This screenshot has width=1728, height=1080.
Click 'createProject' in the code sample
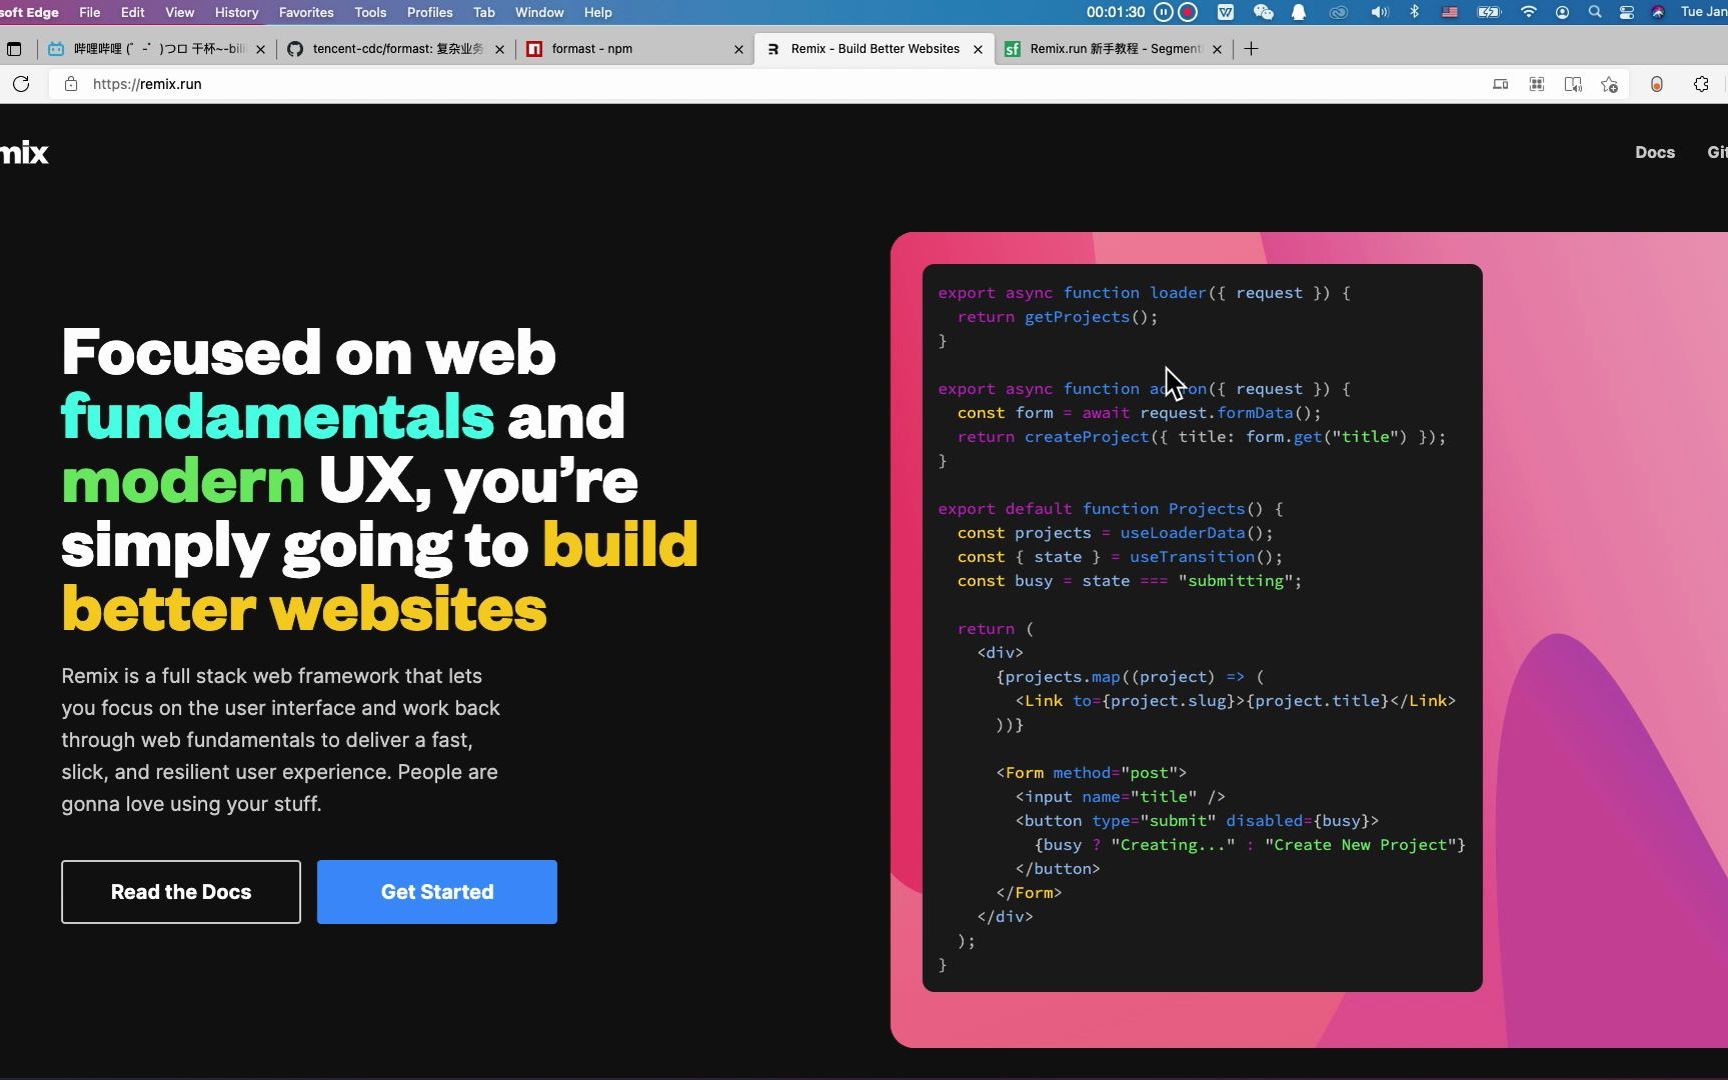tap(1087, 437)
